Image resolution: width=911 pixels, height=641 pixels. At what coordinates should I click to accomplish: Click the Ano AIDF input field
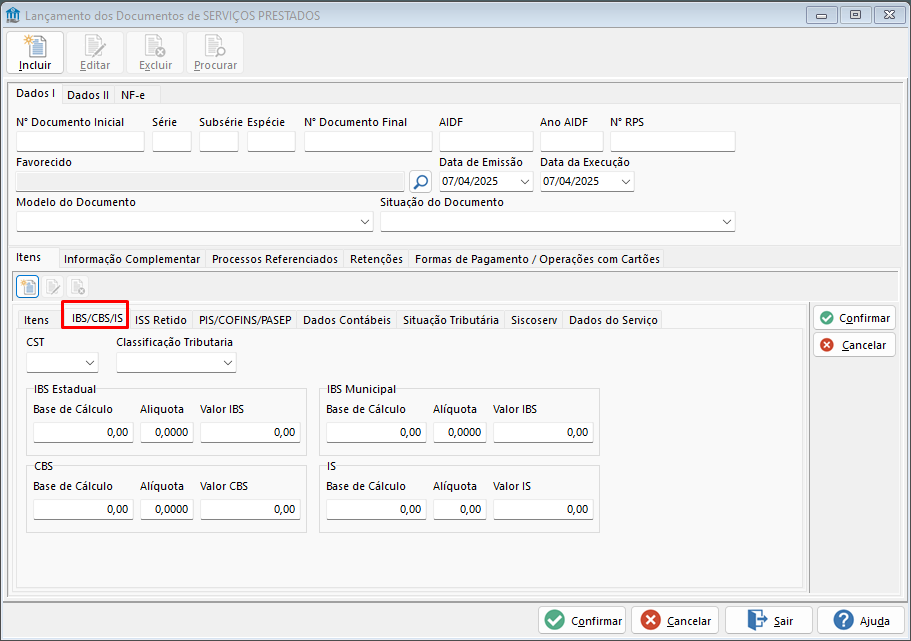[x=572, y=142]
